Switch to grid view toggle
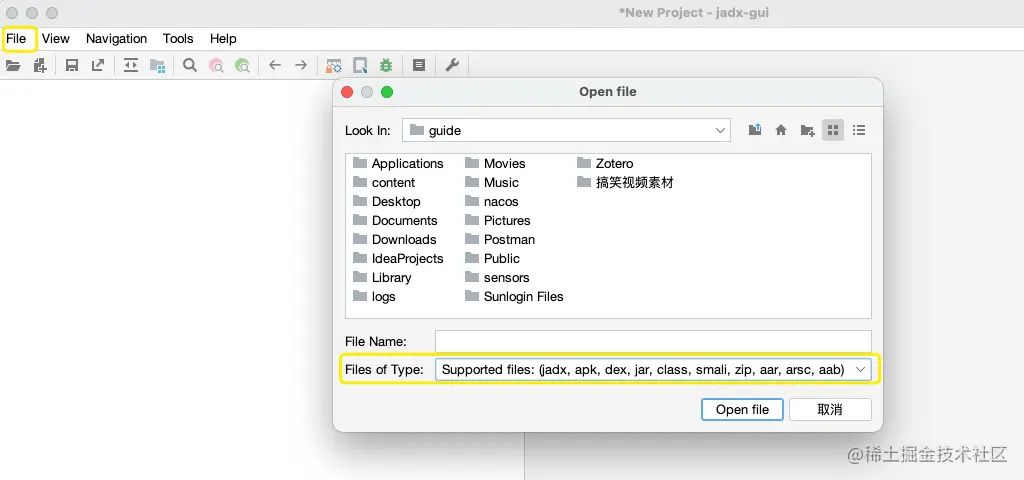This screenshot has height=480, width=1024. click(833, 130)
